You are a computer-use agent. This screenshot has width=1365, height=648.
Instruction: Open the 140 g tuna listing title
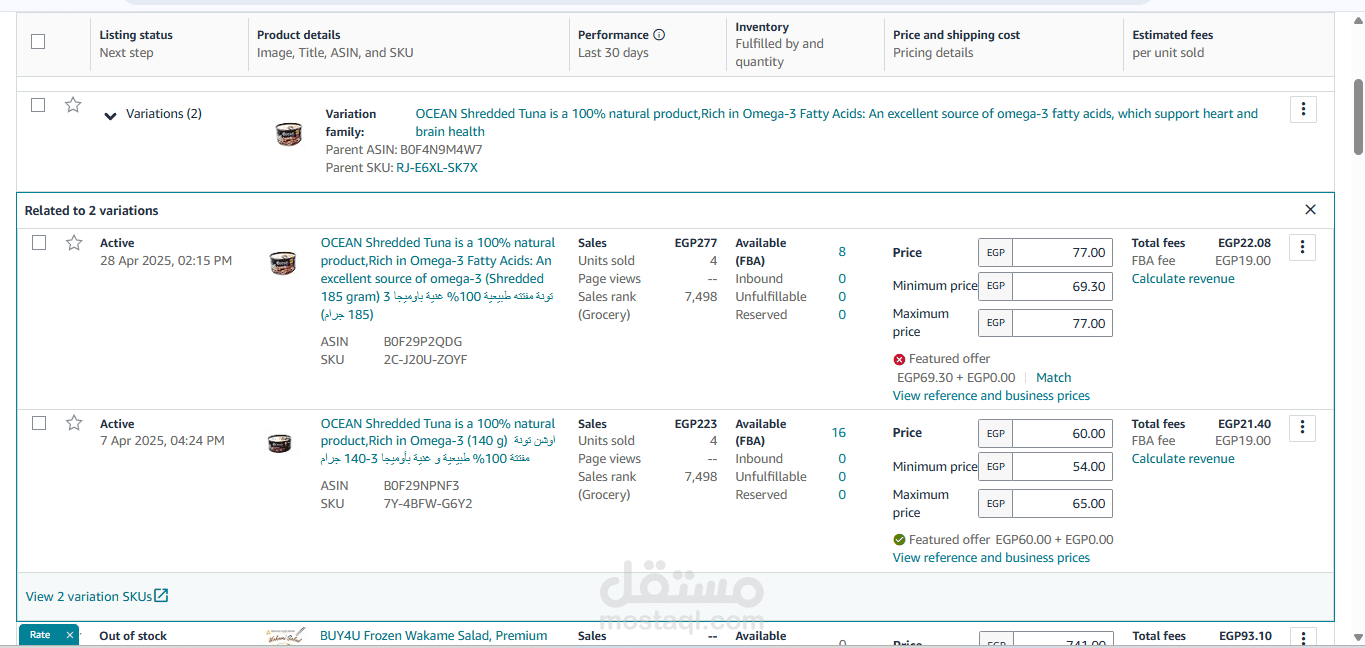(x=438, y=441)
